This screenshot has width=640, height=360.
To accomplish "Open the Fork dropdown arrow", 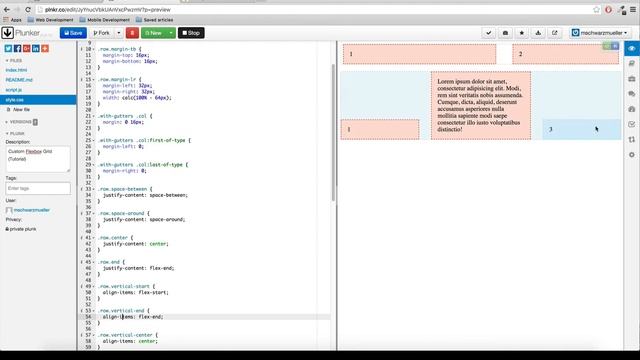I will pos(119,33).
